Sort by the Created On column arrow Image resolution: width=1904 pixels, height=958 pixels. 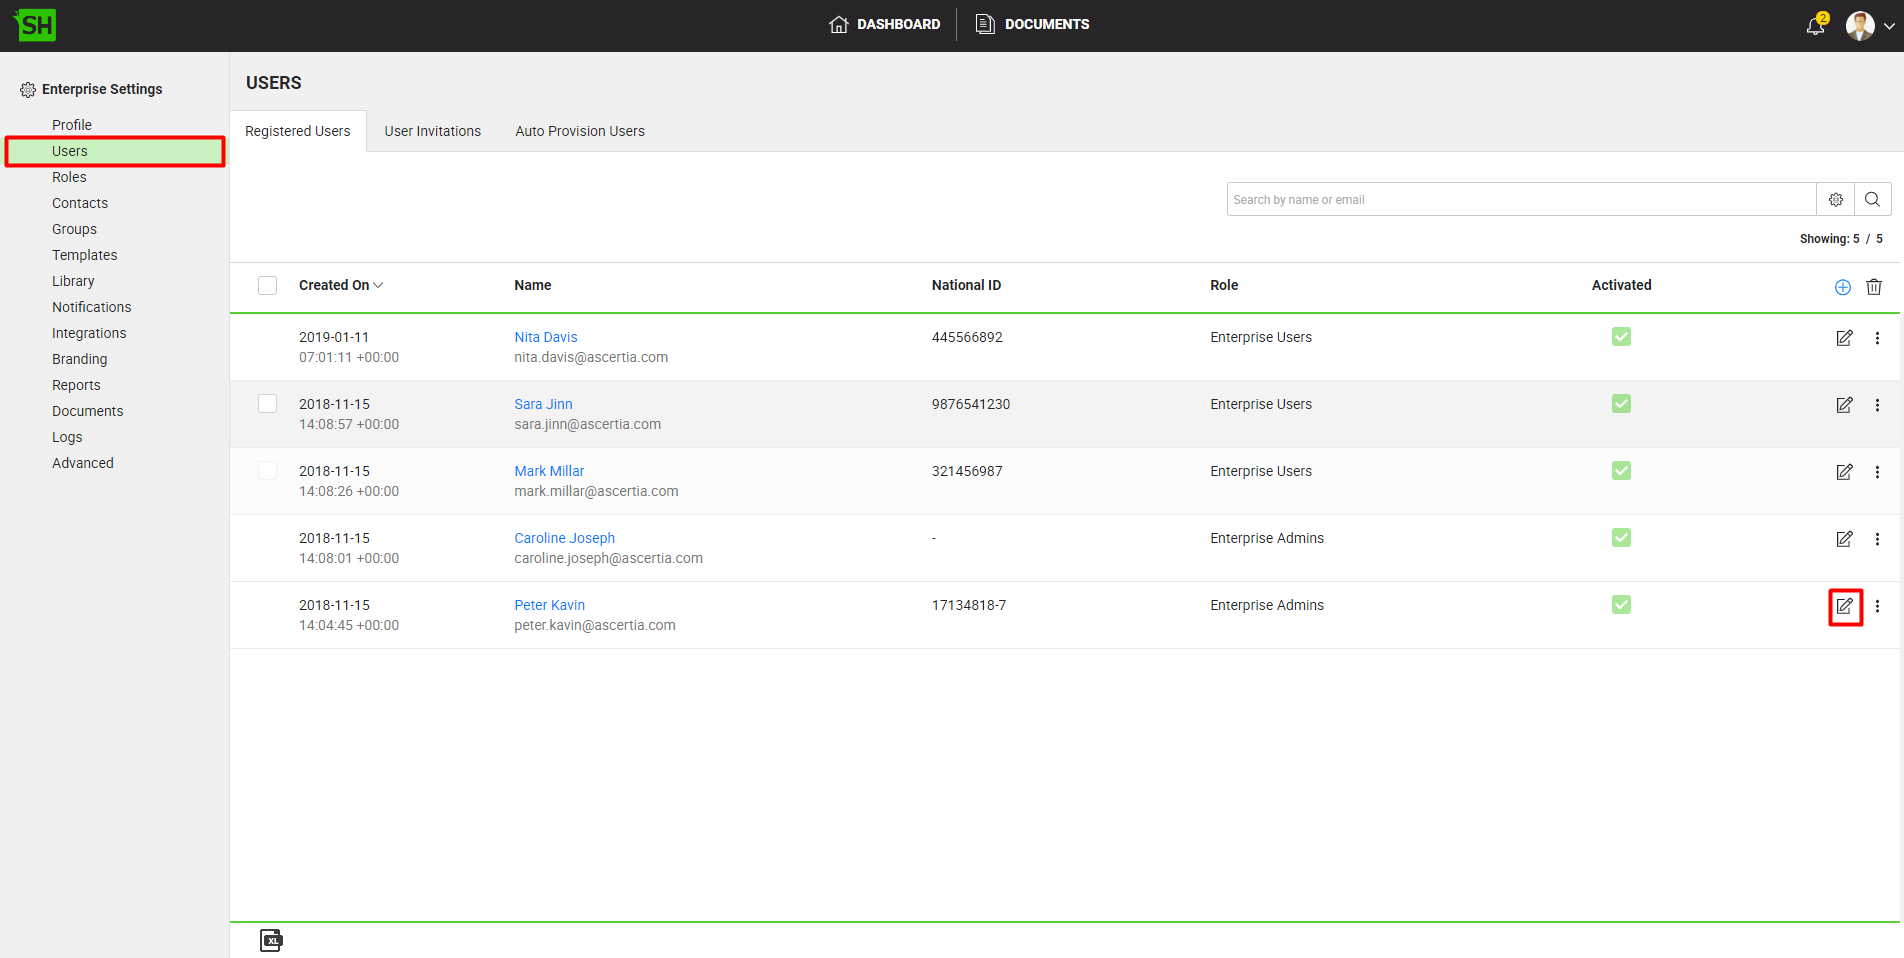coord(378,286)
